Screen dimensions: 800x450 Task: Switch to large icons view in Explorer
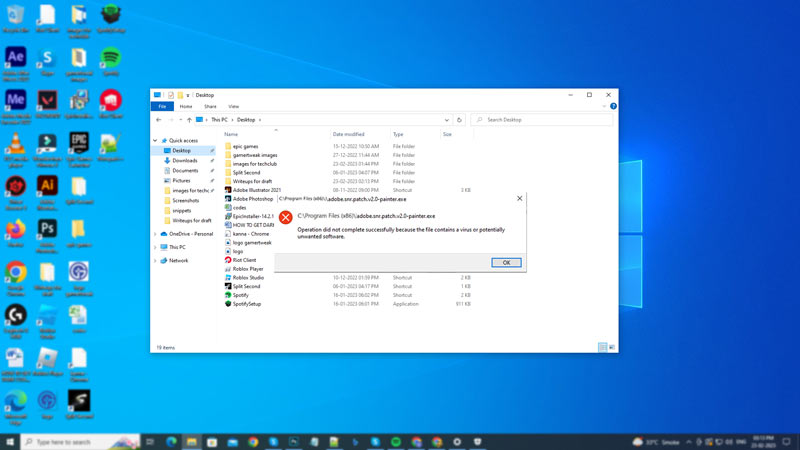[x=612, y=347]
